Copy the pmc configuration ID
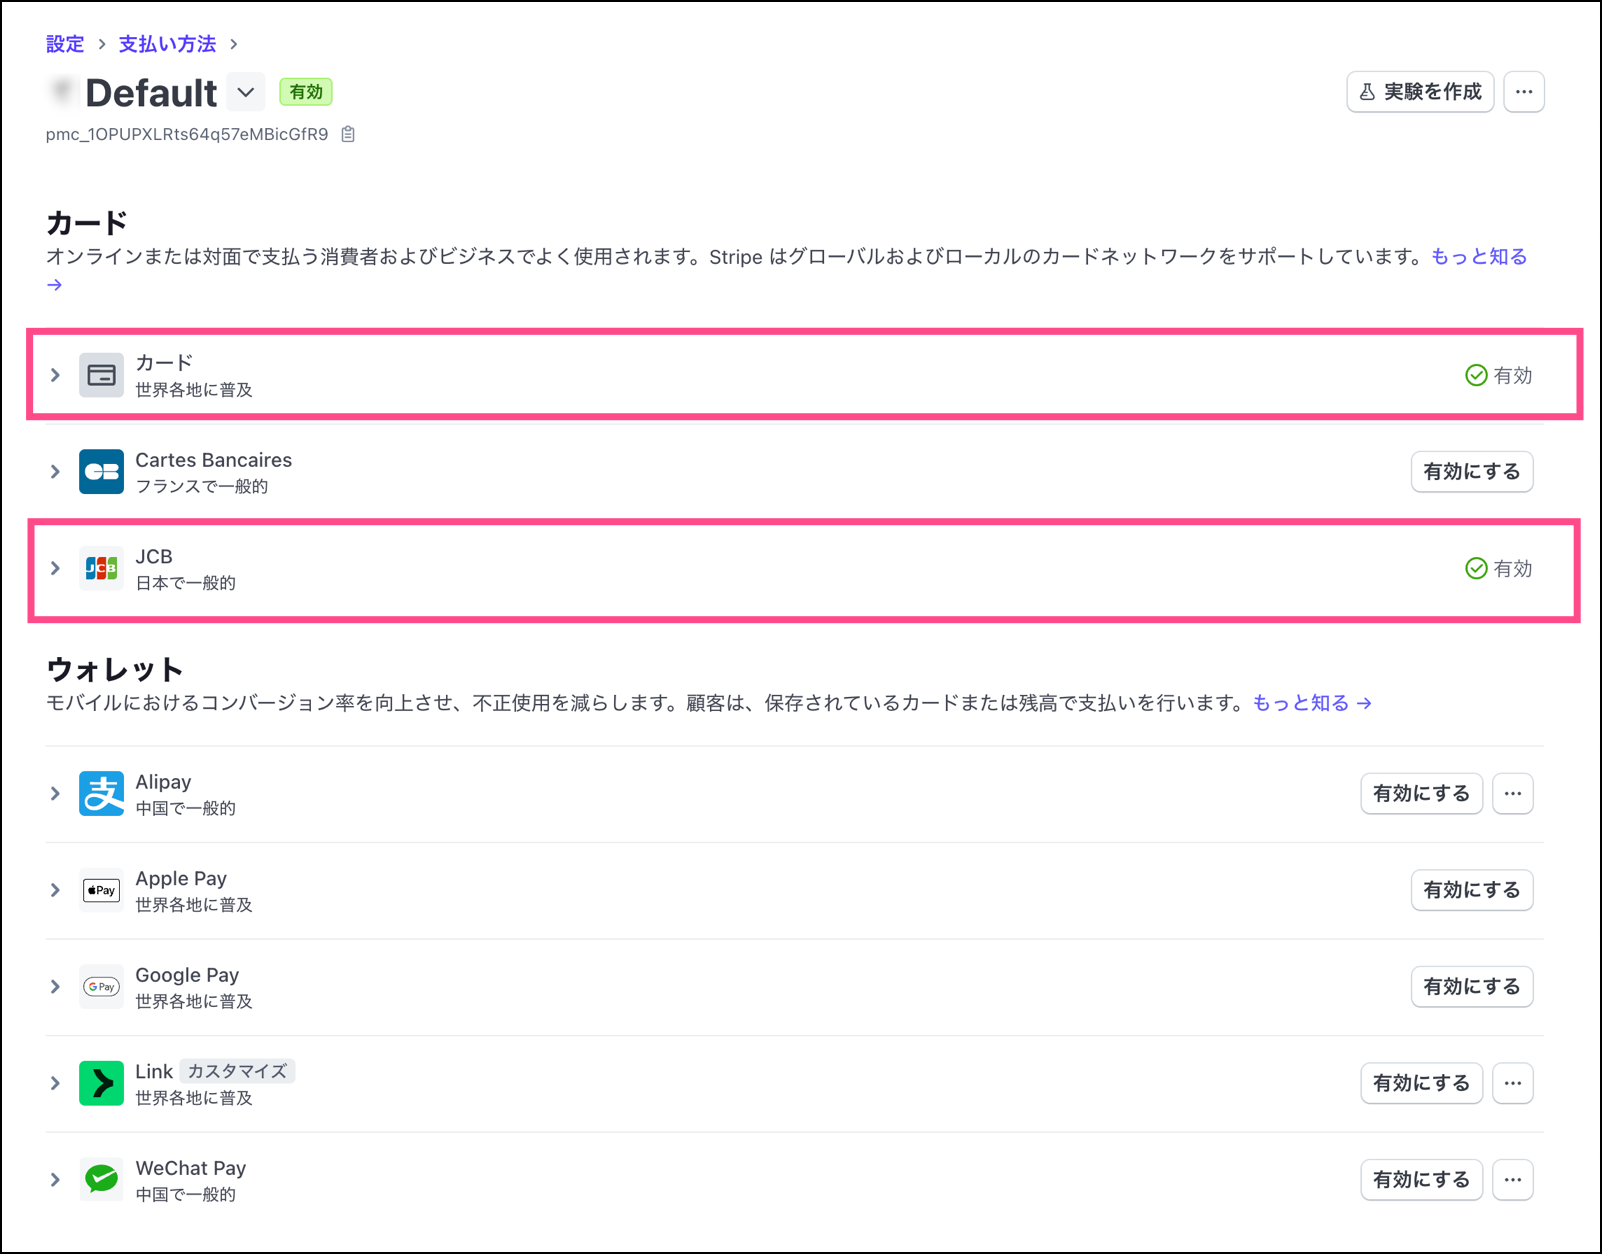The height and width of the screenshot is (1254, 1602). pyautogui.click(x=348, y=134)
